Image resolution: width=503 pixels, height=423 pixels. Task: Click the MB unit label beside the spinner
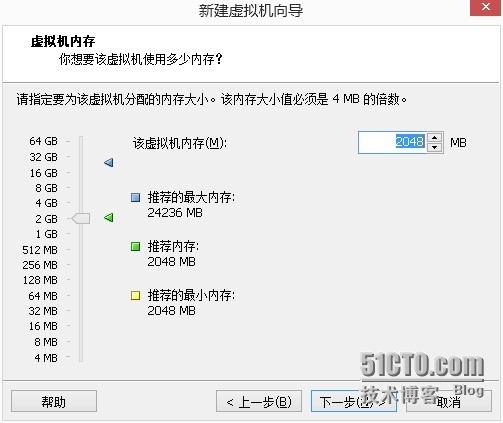click(458, 143)
